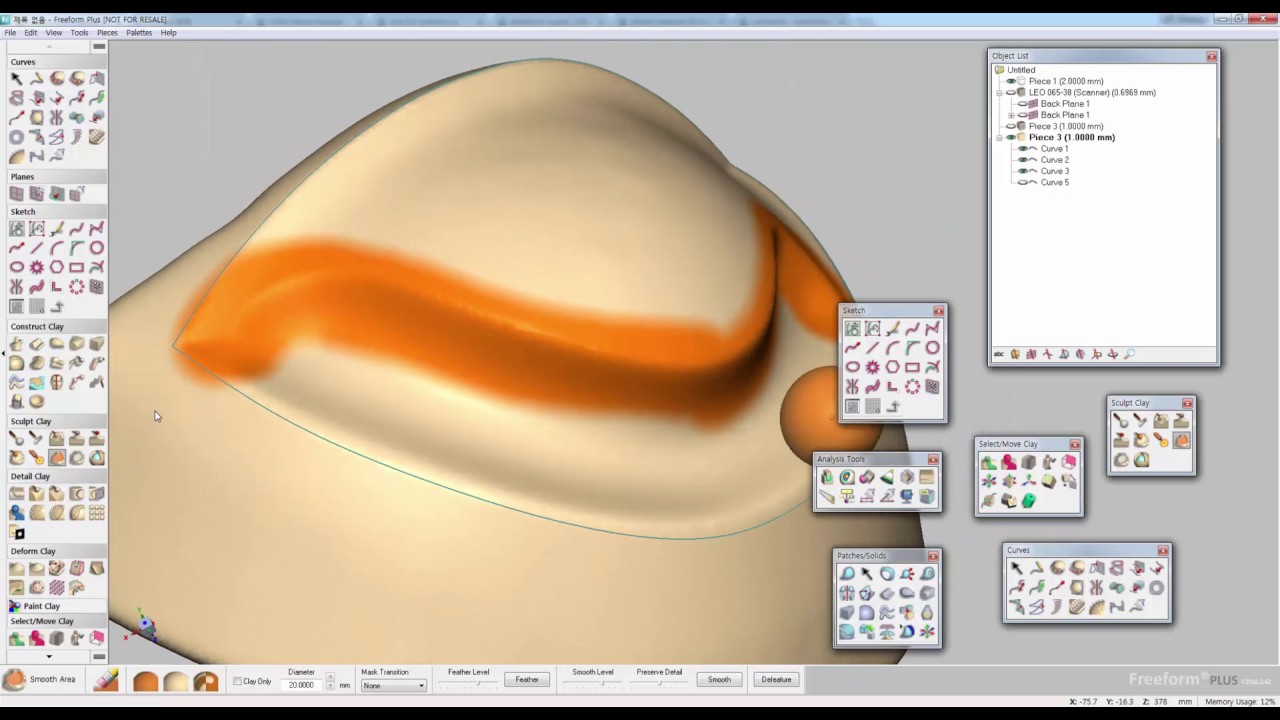Click the black square icon under Detail Clay
1280x720 pixels.
(17, 533)
